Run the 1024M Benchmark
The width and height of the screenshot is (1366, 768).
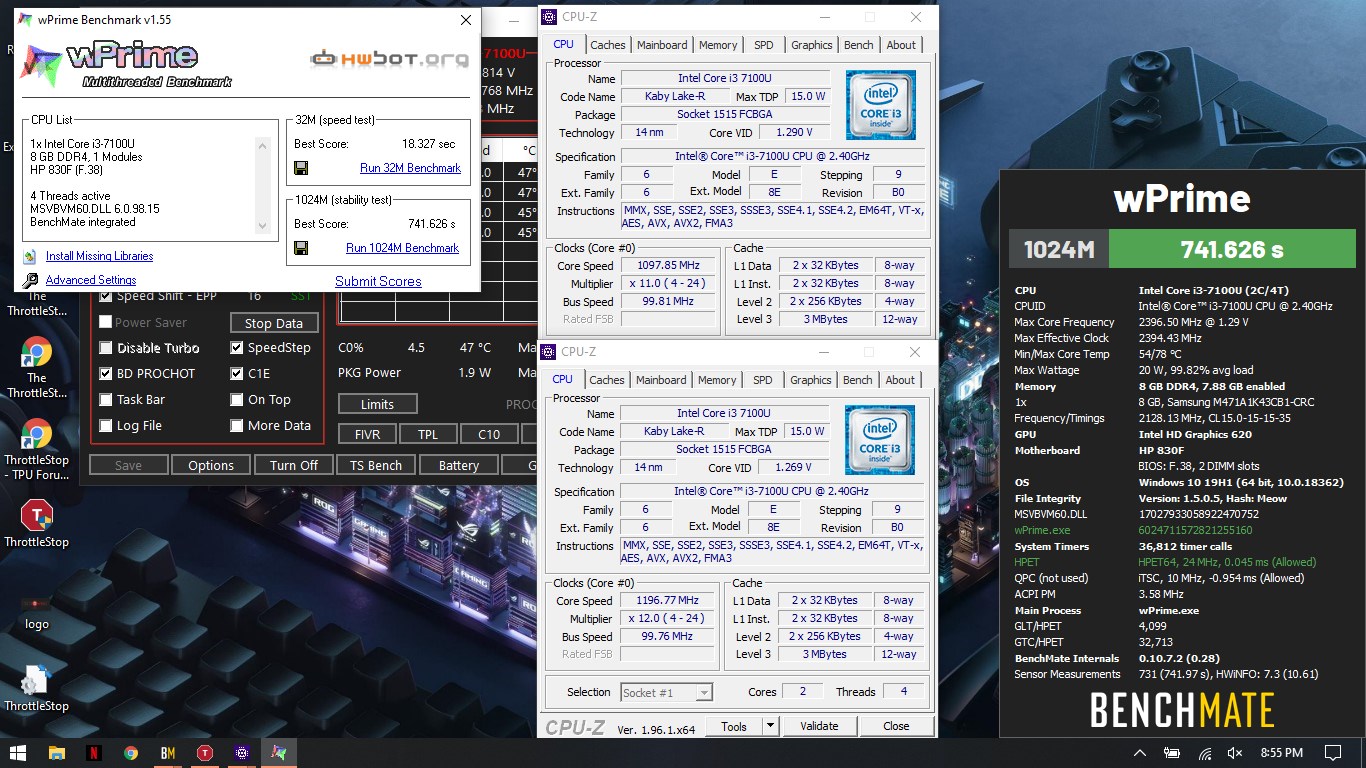click(x=403, y=248)
